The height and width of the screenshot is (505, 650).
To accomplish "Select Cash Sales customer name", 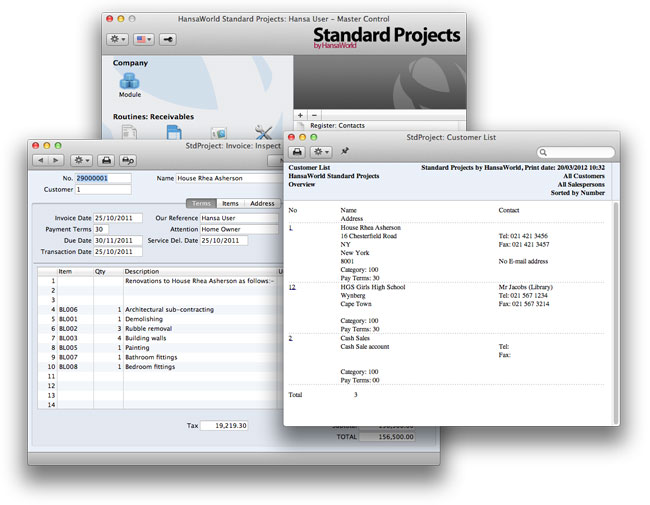I will tap(355, 338).
